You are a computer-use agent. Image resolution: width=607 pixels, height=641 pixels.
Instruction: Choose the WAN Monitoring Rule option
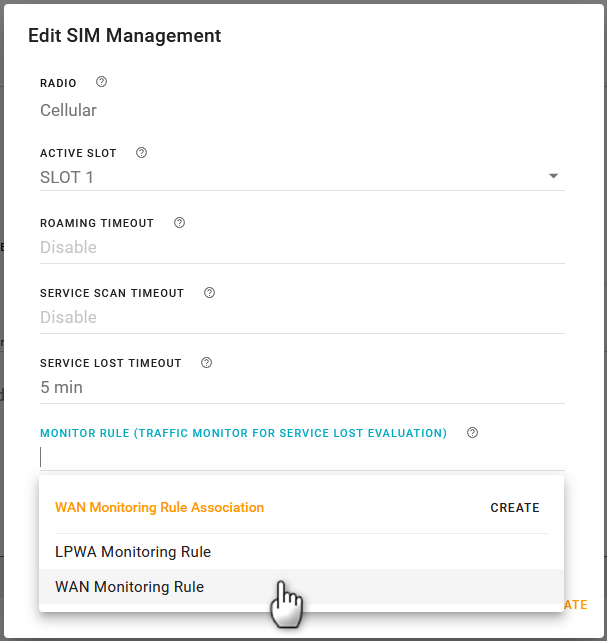130,587
